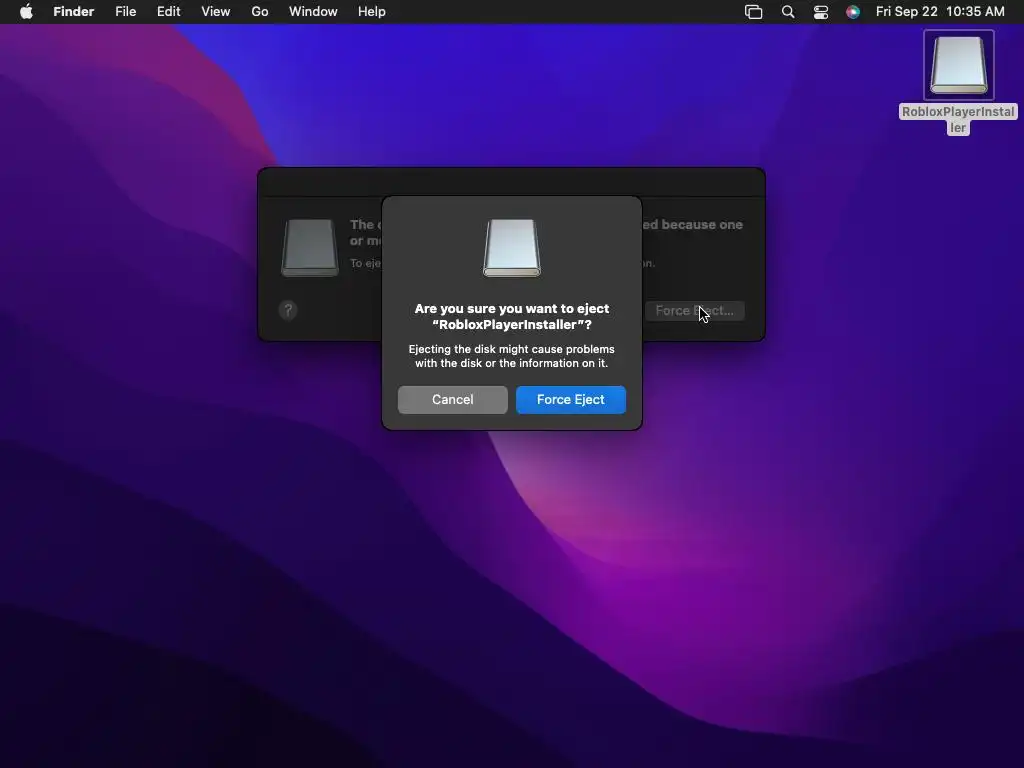The height and width of the screenshot is (768, 1024).
Task: Confirm with the blue Force Eject button
Action: [x=571, y=400]
